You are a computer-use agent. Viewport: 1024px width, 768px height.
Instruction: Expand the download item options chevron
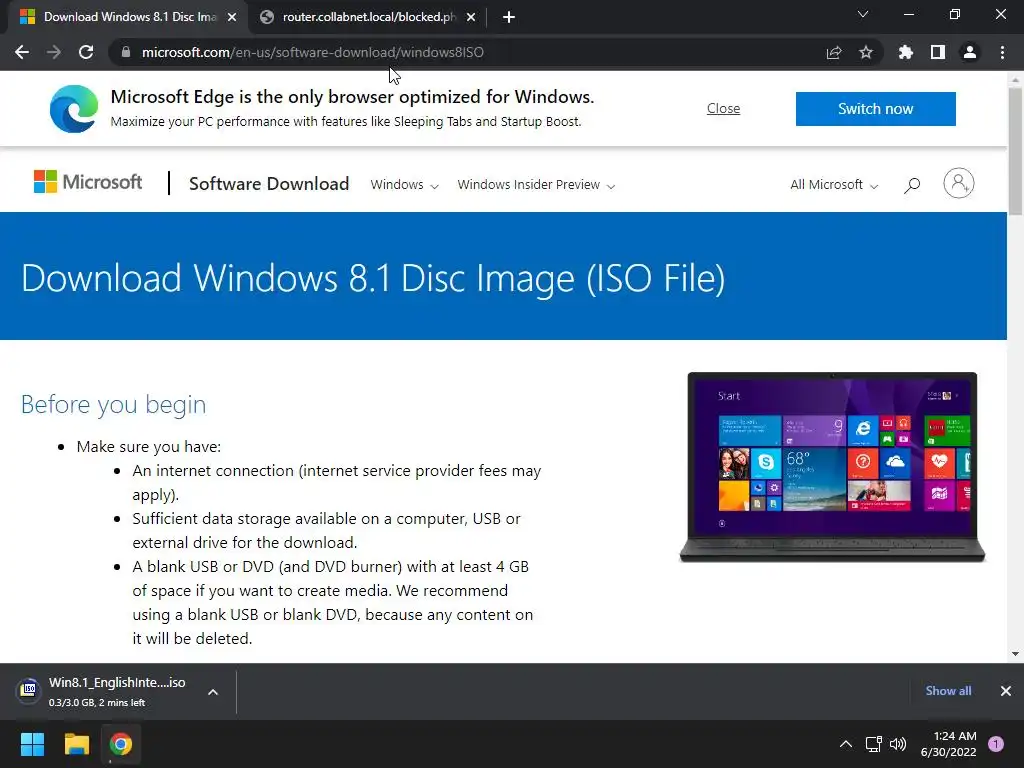click(x=213, y=692)
